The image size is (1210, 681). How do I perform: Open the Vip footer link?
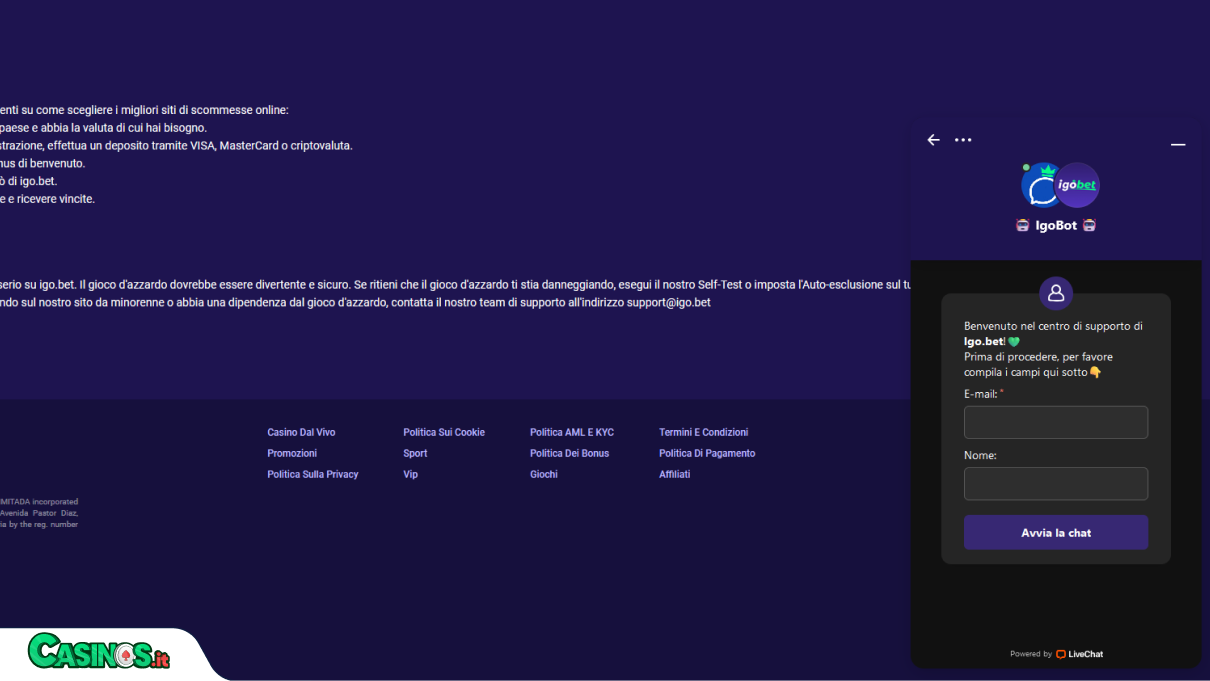(410, 474)
